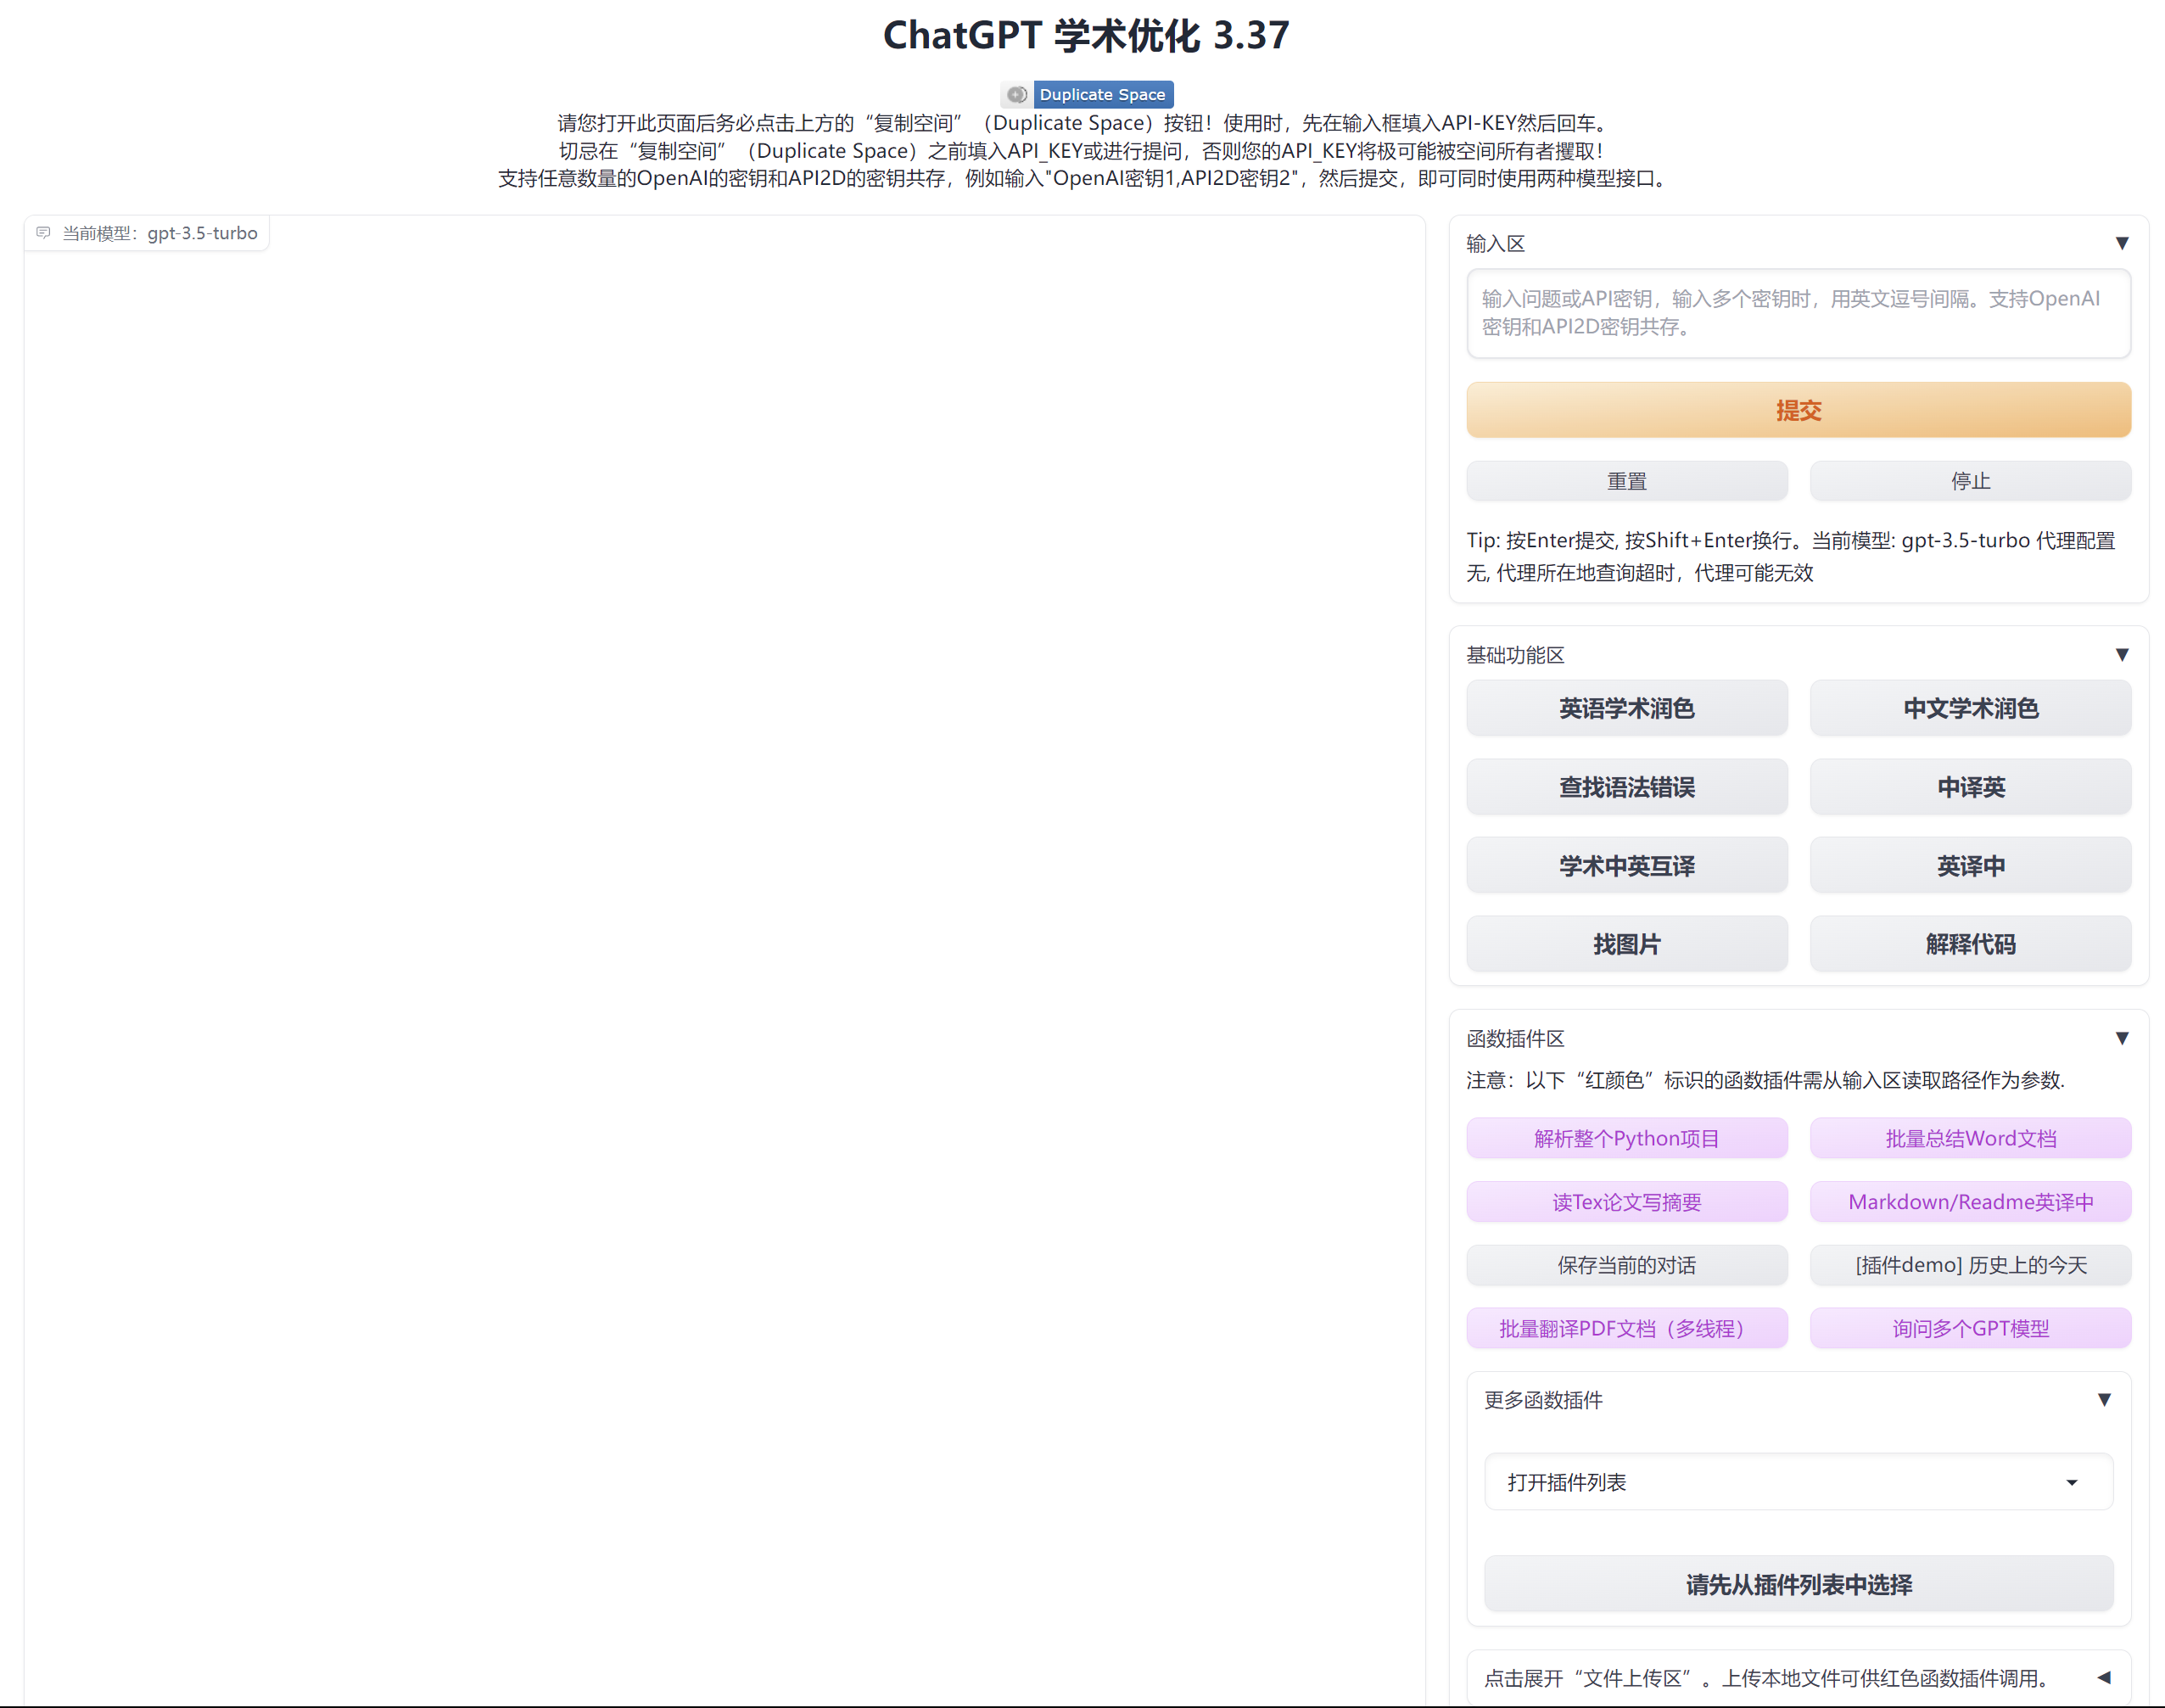Click the Duplicate Space badge

[1086, 93]
